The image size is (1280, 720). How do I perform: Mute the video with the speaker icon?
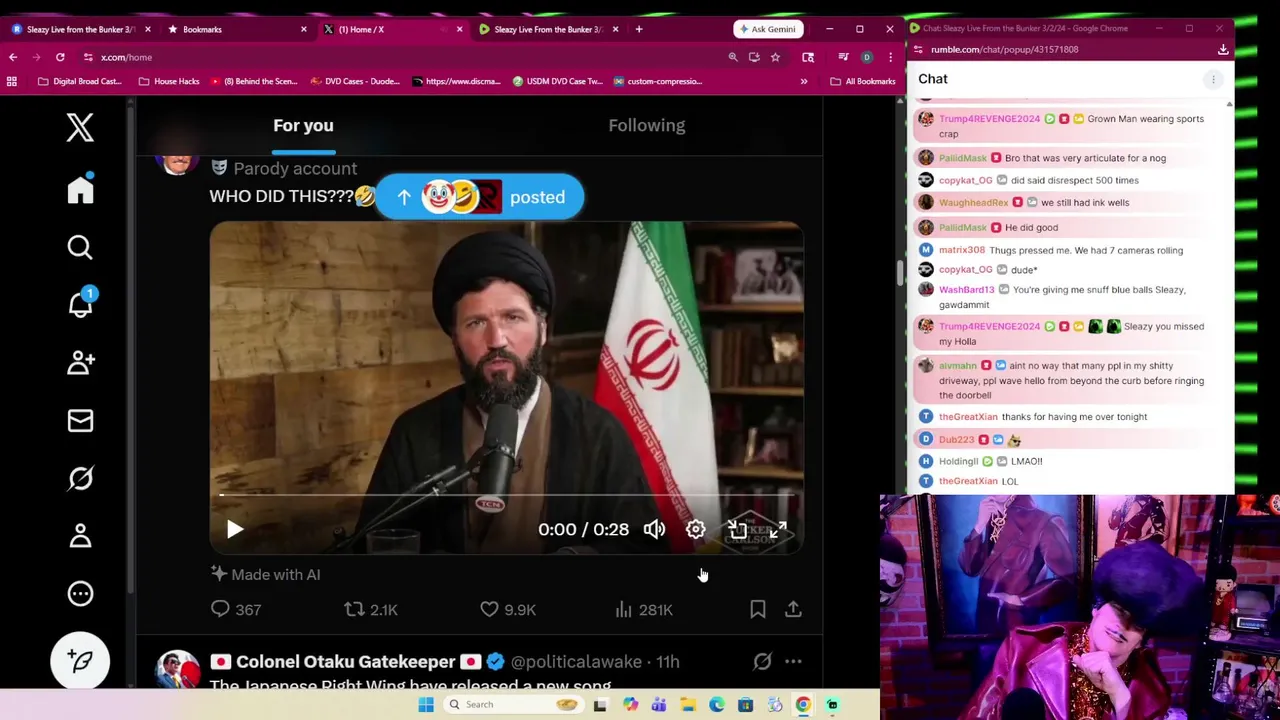pos(654,529)
